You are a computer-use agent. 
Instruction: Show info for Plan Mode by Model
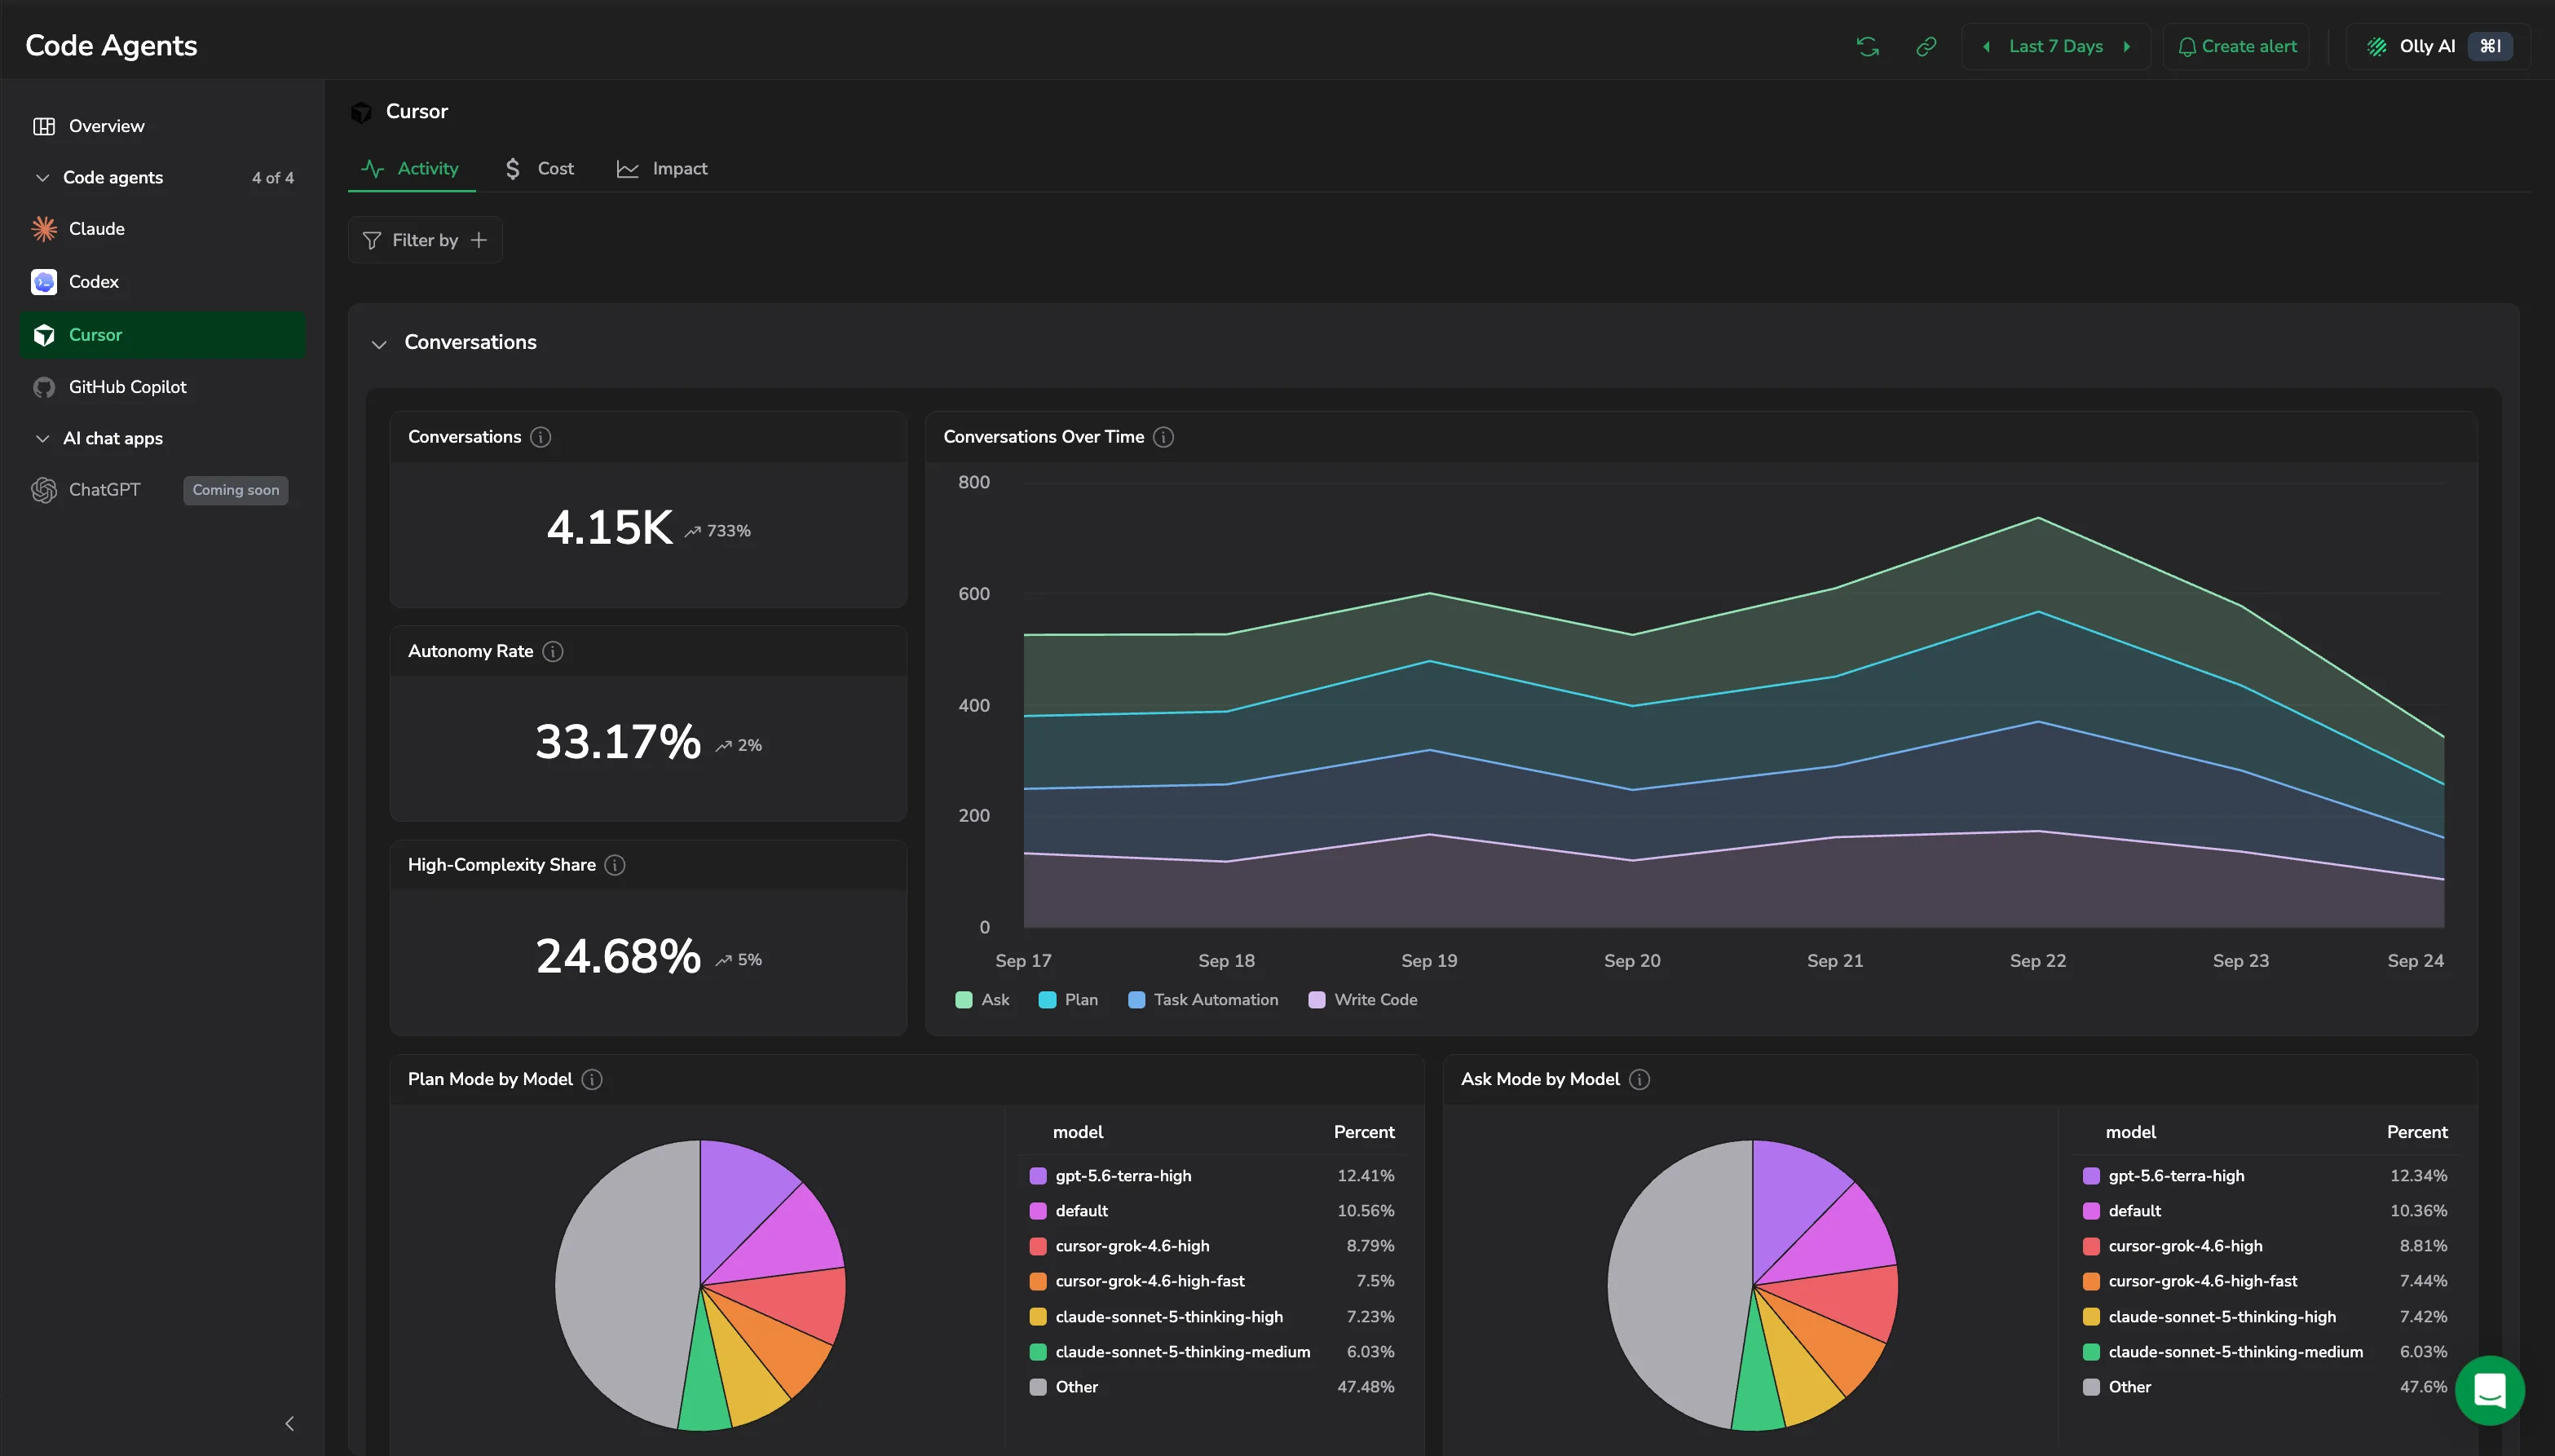592,1079
